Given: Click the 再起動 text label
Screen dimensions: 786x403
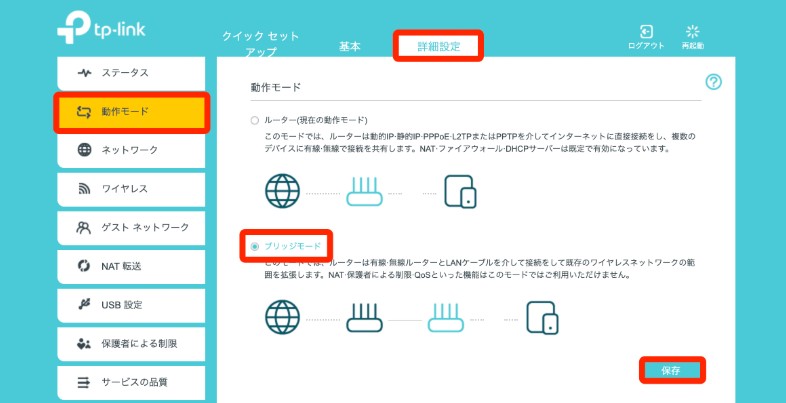Looking at the screenshot, I should 692,46.
